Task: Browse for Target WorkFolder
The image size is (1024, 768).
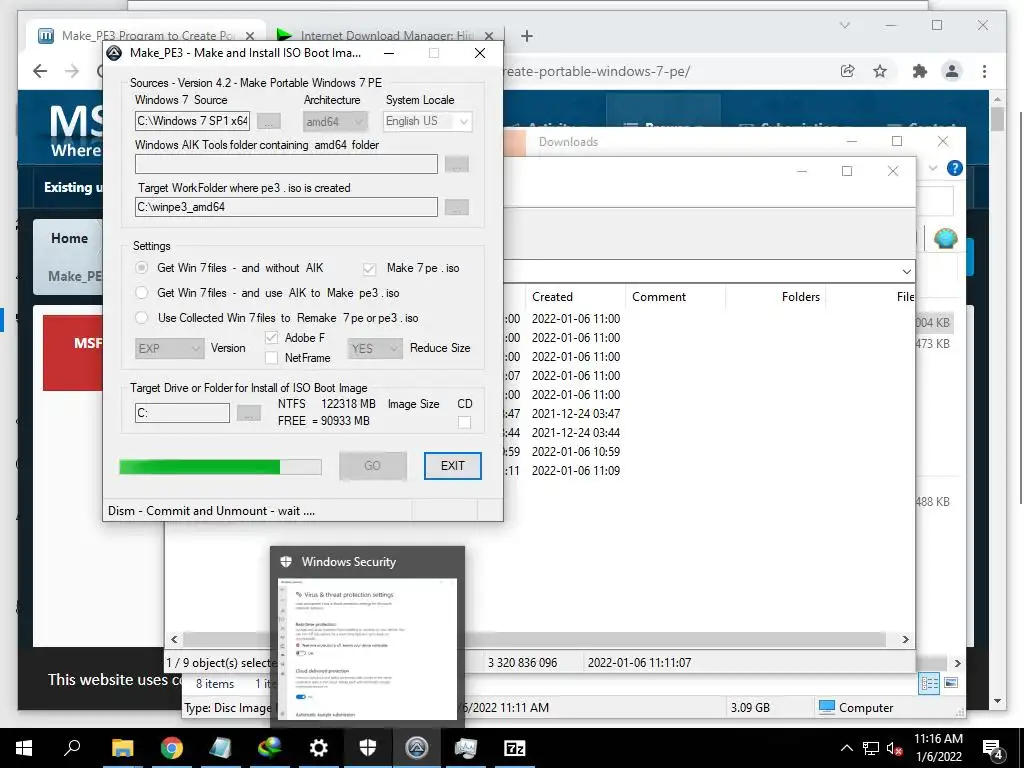Action: click(456, 207)
